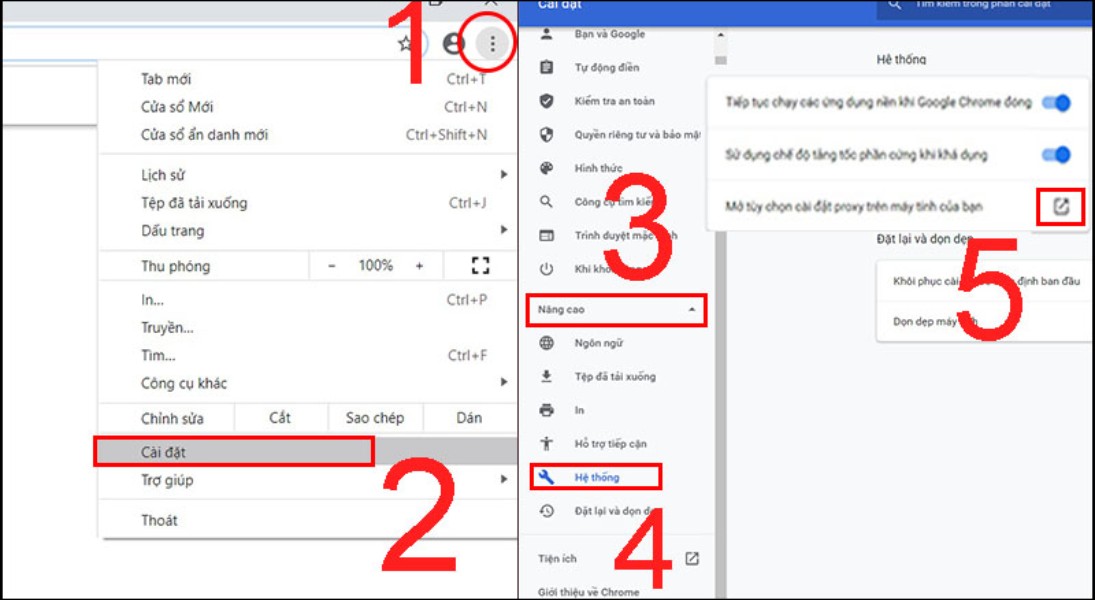The width and height of the screenshot is (1095, 600).
Task: Click the settings search field
Action: point(980,5)
